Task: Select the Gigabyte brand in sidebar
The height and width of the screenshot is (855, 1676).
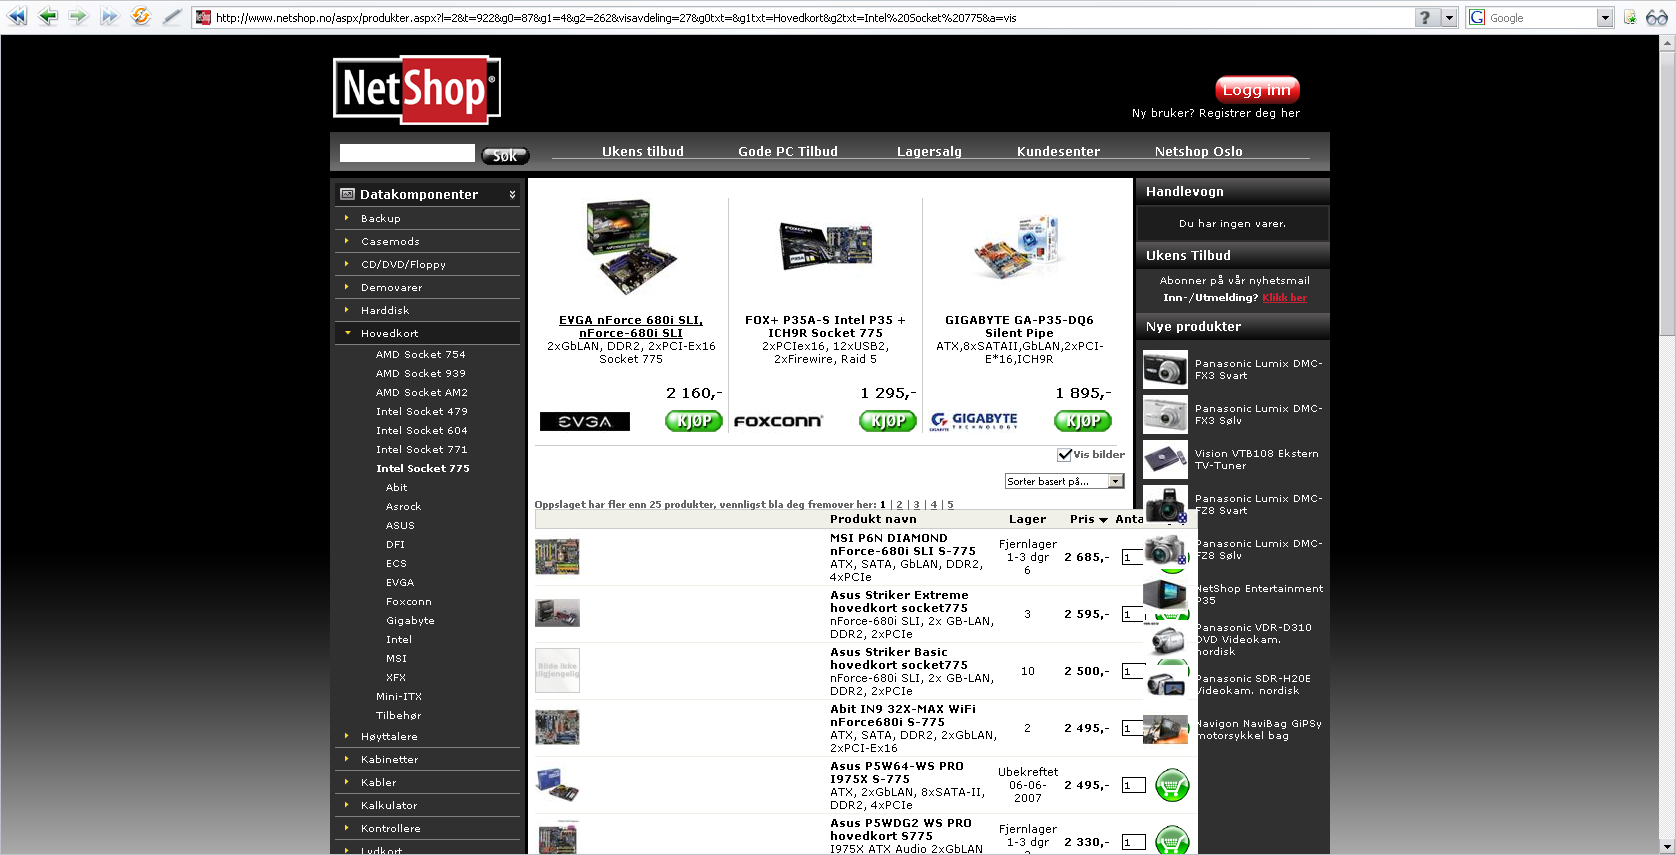Action: pyautogui.click(x=410, y=620)
